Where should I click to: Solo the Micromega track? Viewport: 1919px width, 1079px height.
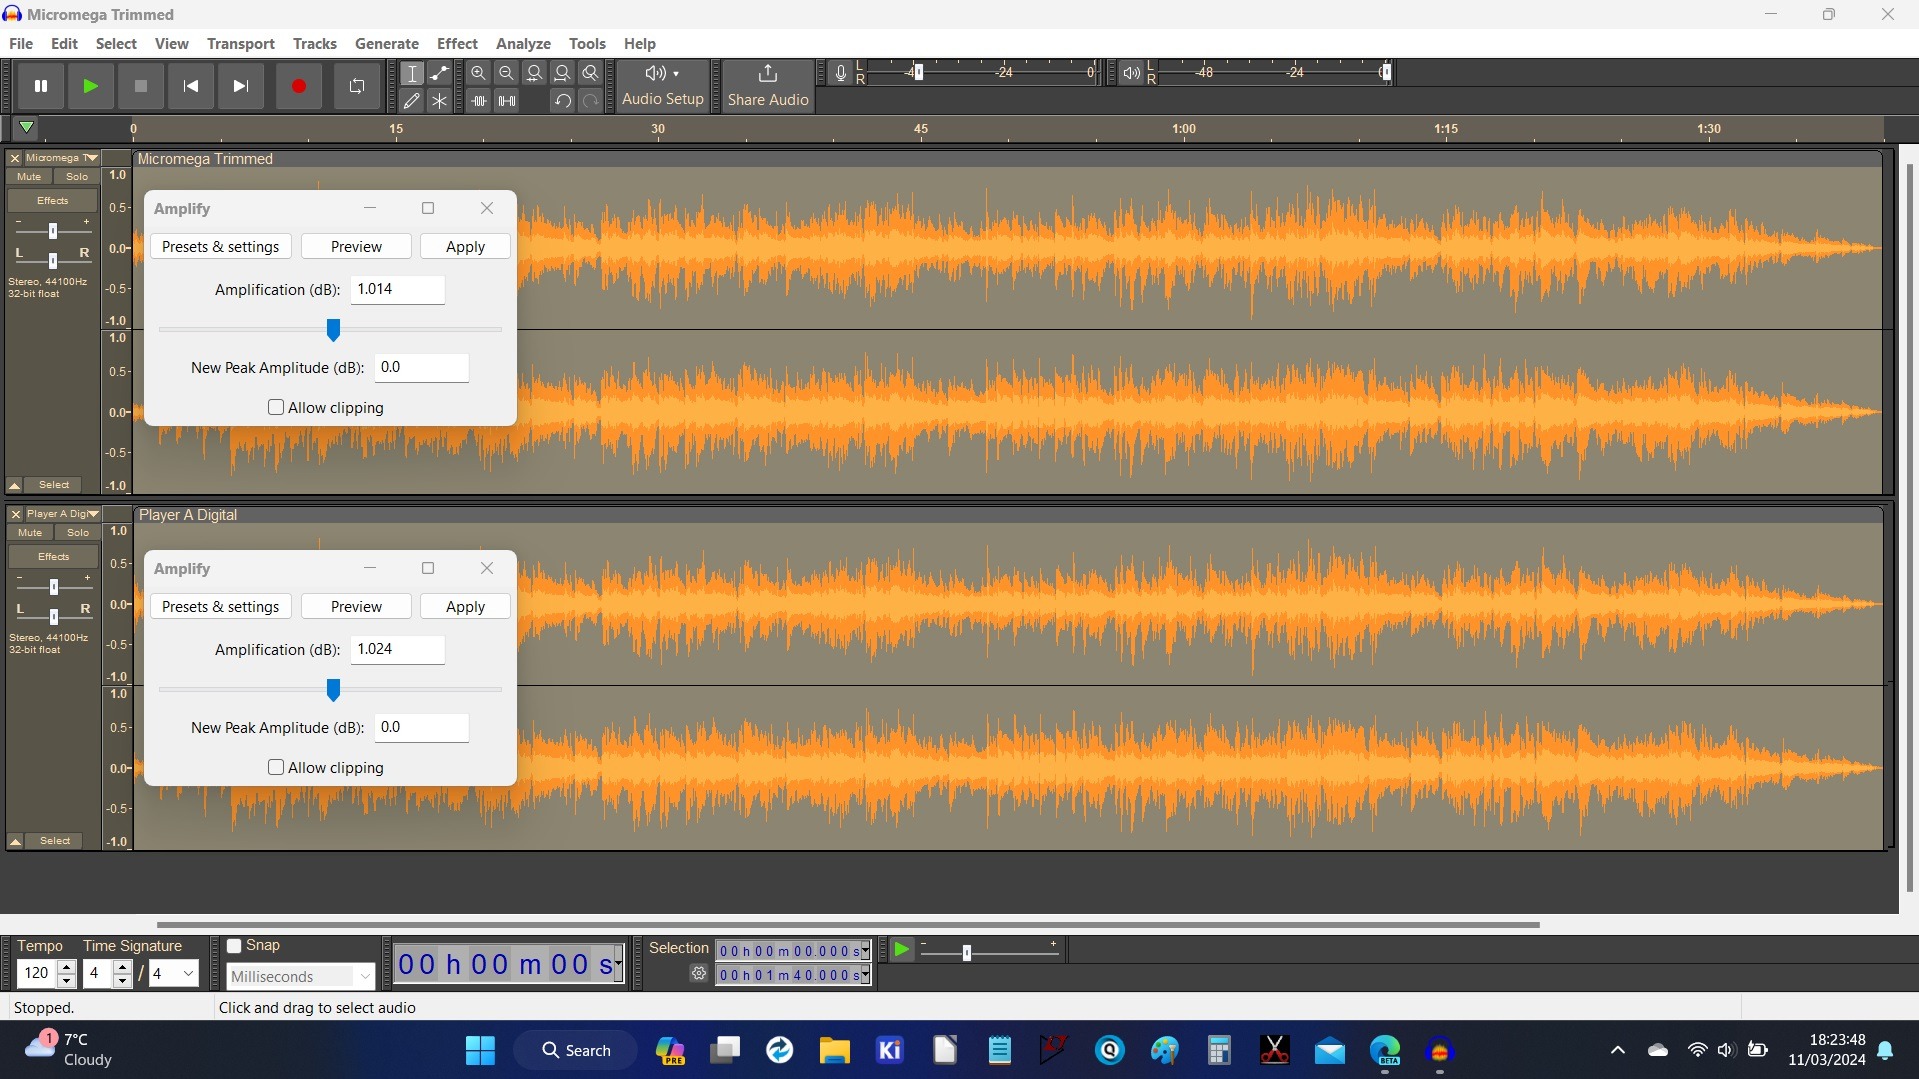pyautogui.click(x=77, y=176)
